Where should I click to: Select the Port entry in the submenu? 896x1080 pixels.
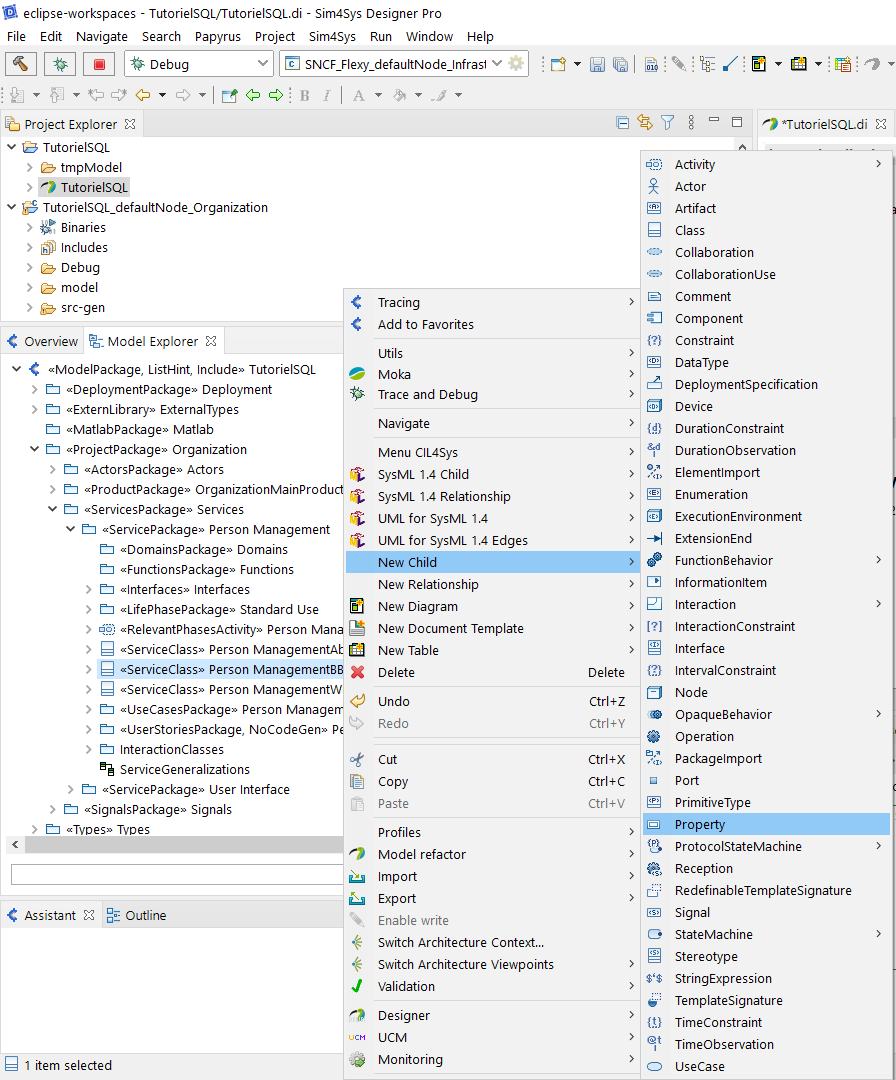tap(767, 780)
